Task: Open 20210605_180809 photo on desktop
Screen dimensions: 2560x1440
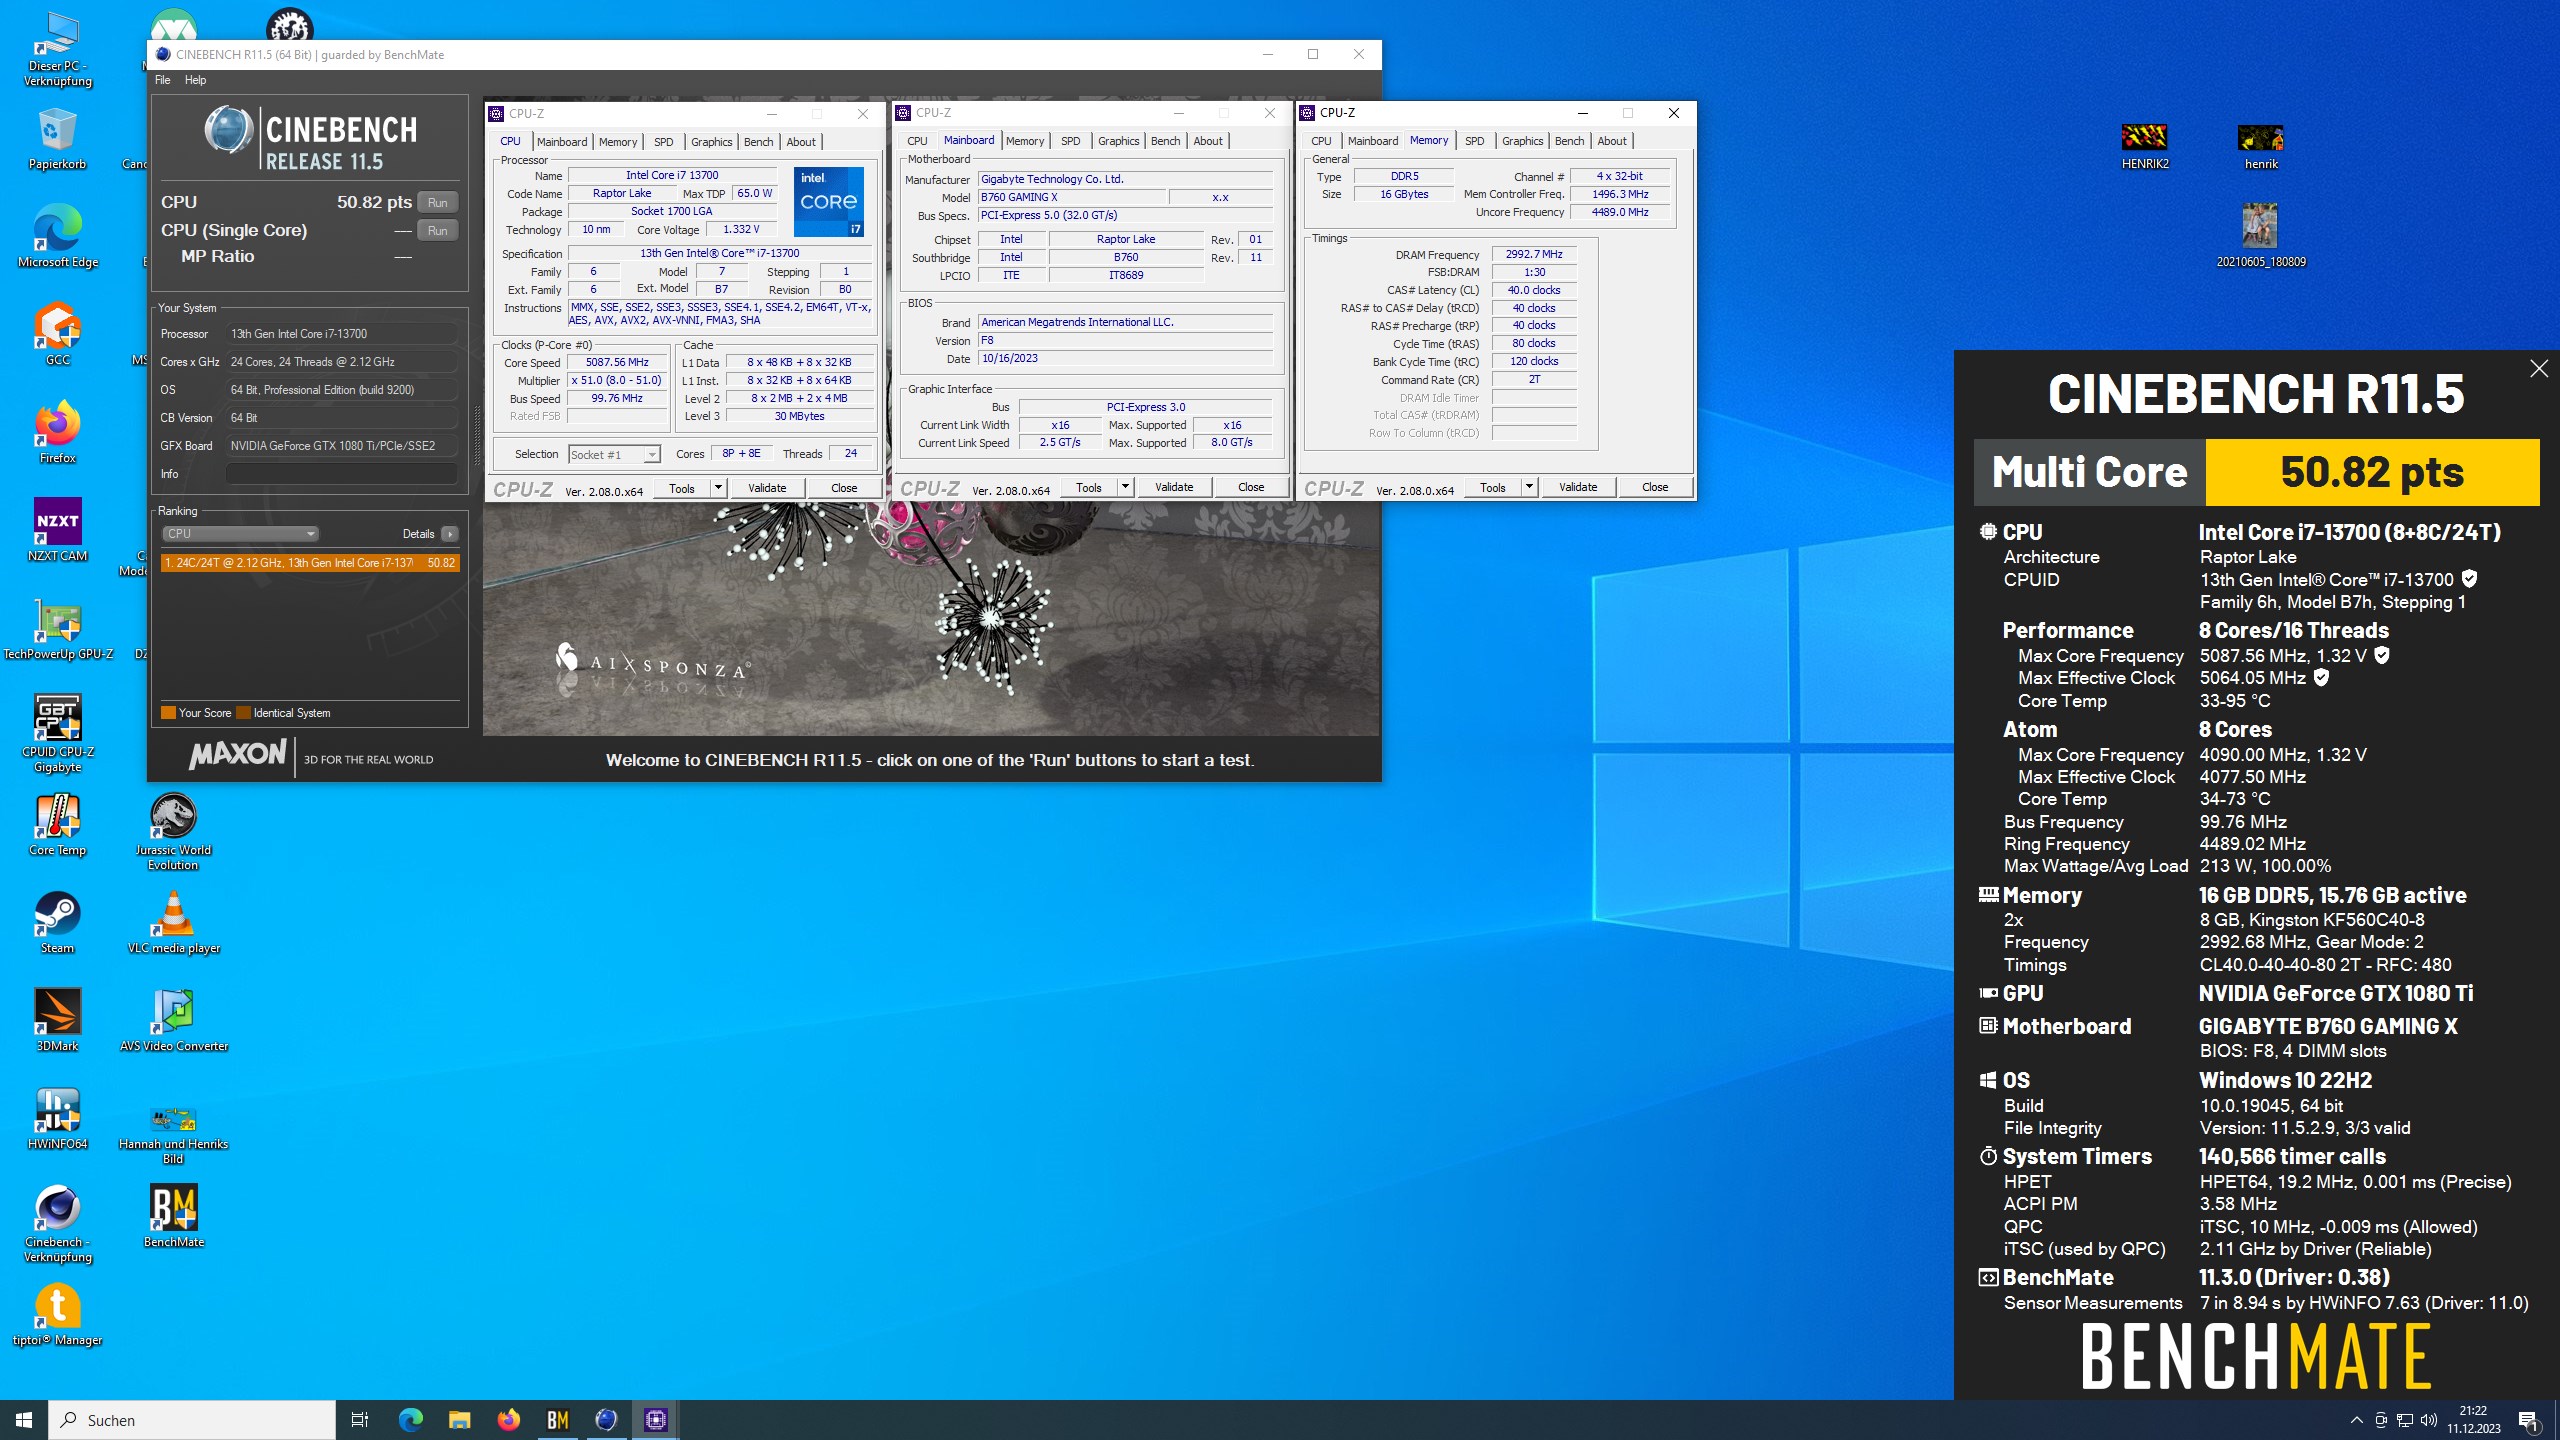Action: click(2261, 236)
